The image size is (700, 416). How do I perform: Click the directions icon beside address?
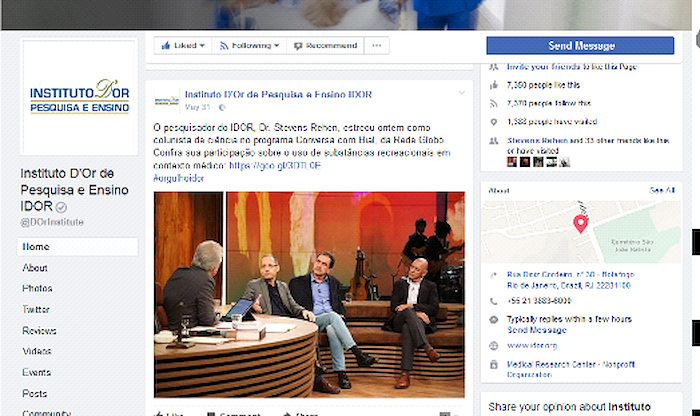point(494,275)
